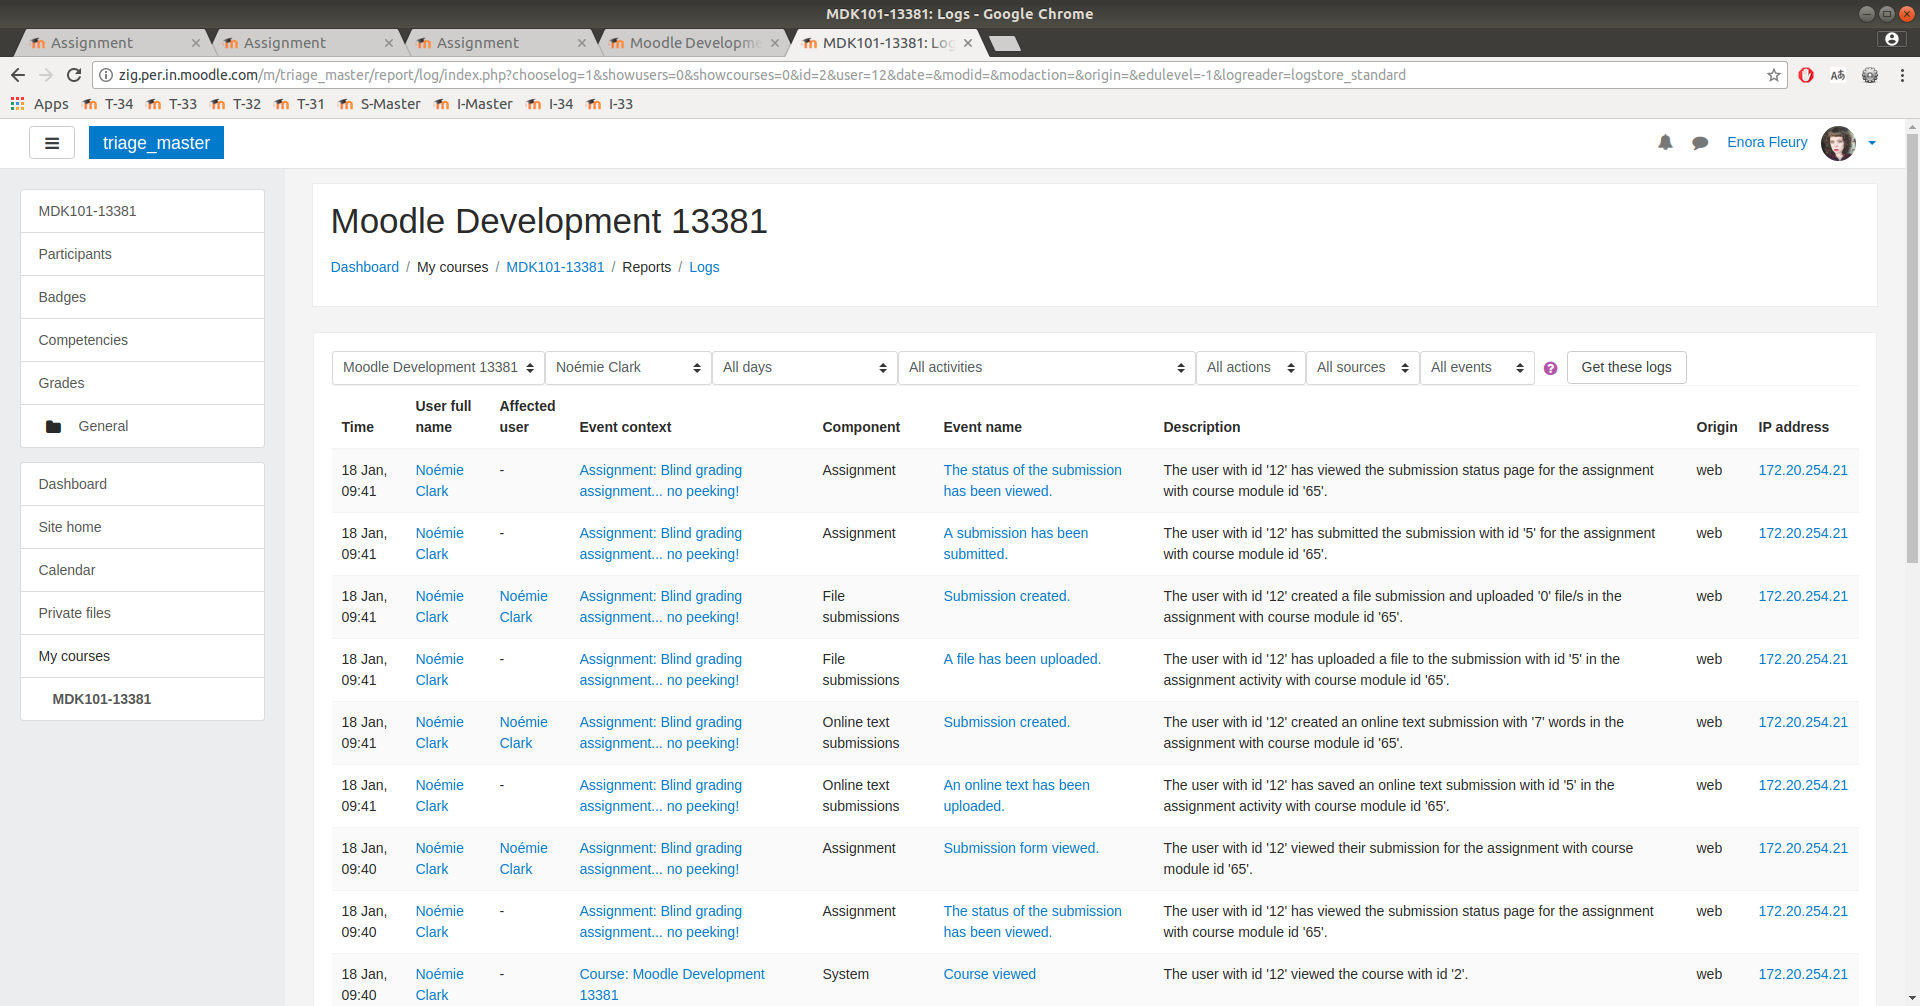The width and height of the screenshot is (1920, 1006).
Task: Open Competencies in the side menu
Action: [x=142, y=340]
